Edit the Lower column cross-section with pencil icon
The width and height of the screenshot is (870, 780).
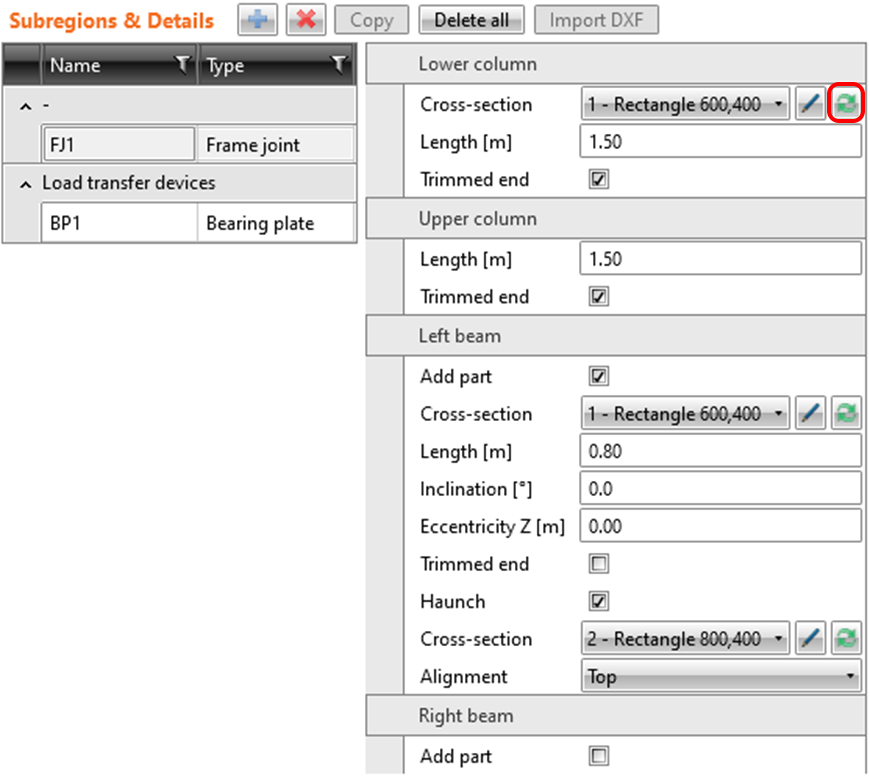pyautogui.click(x=811, y=105)
